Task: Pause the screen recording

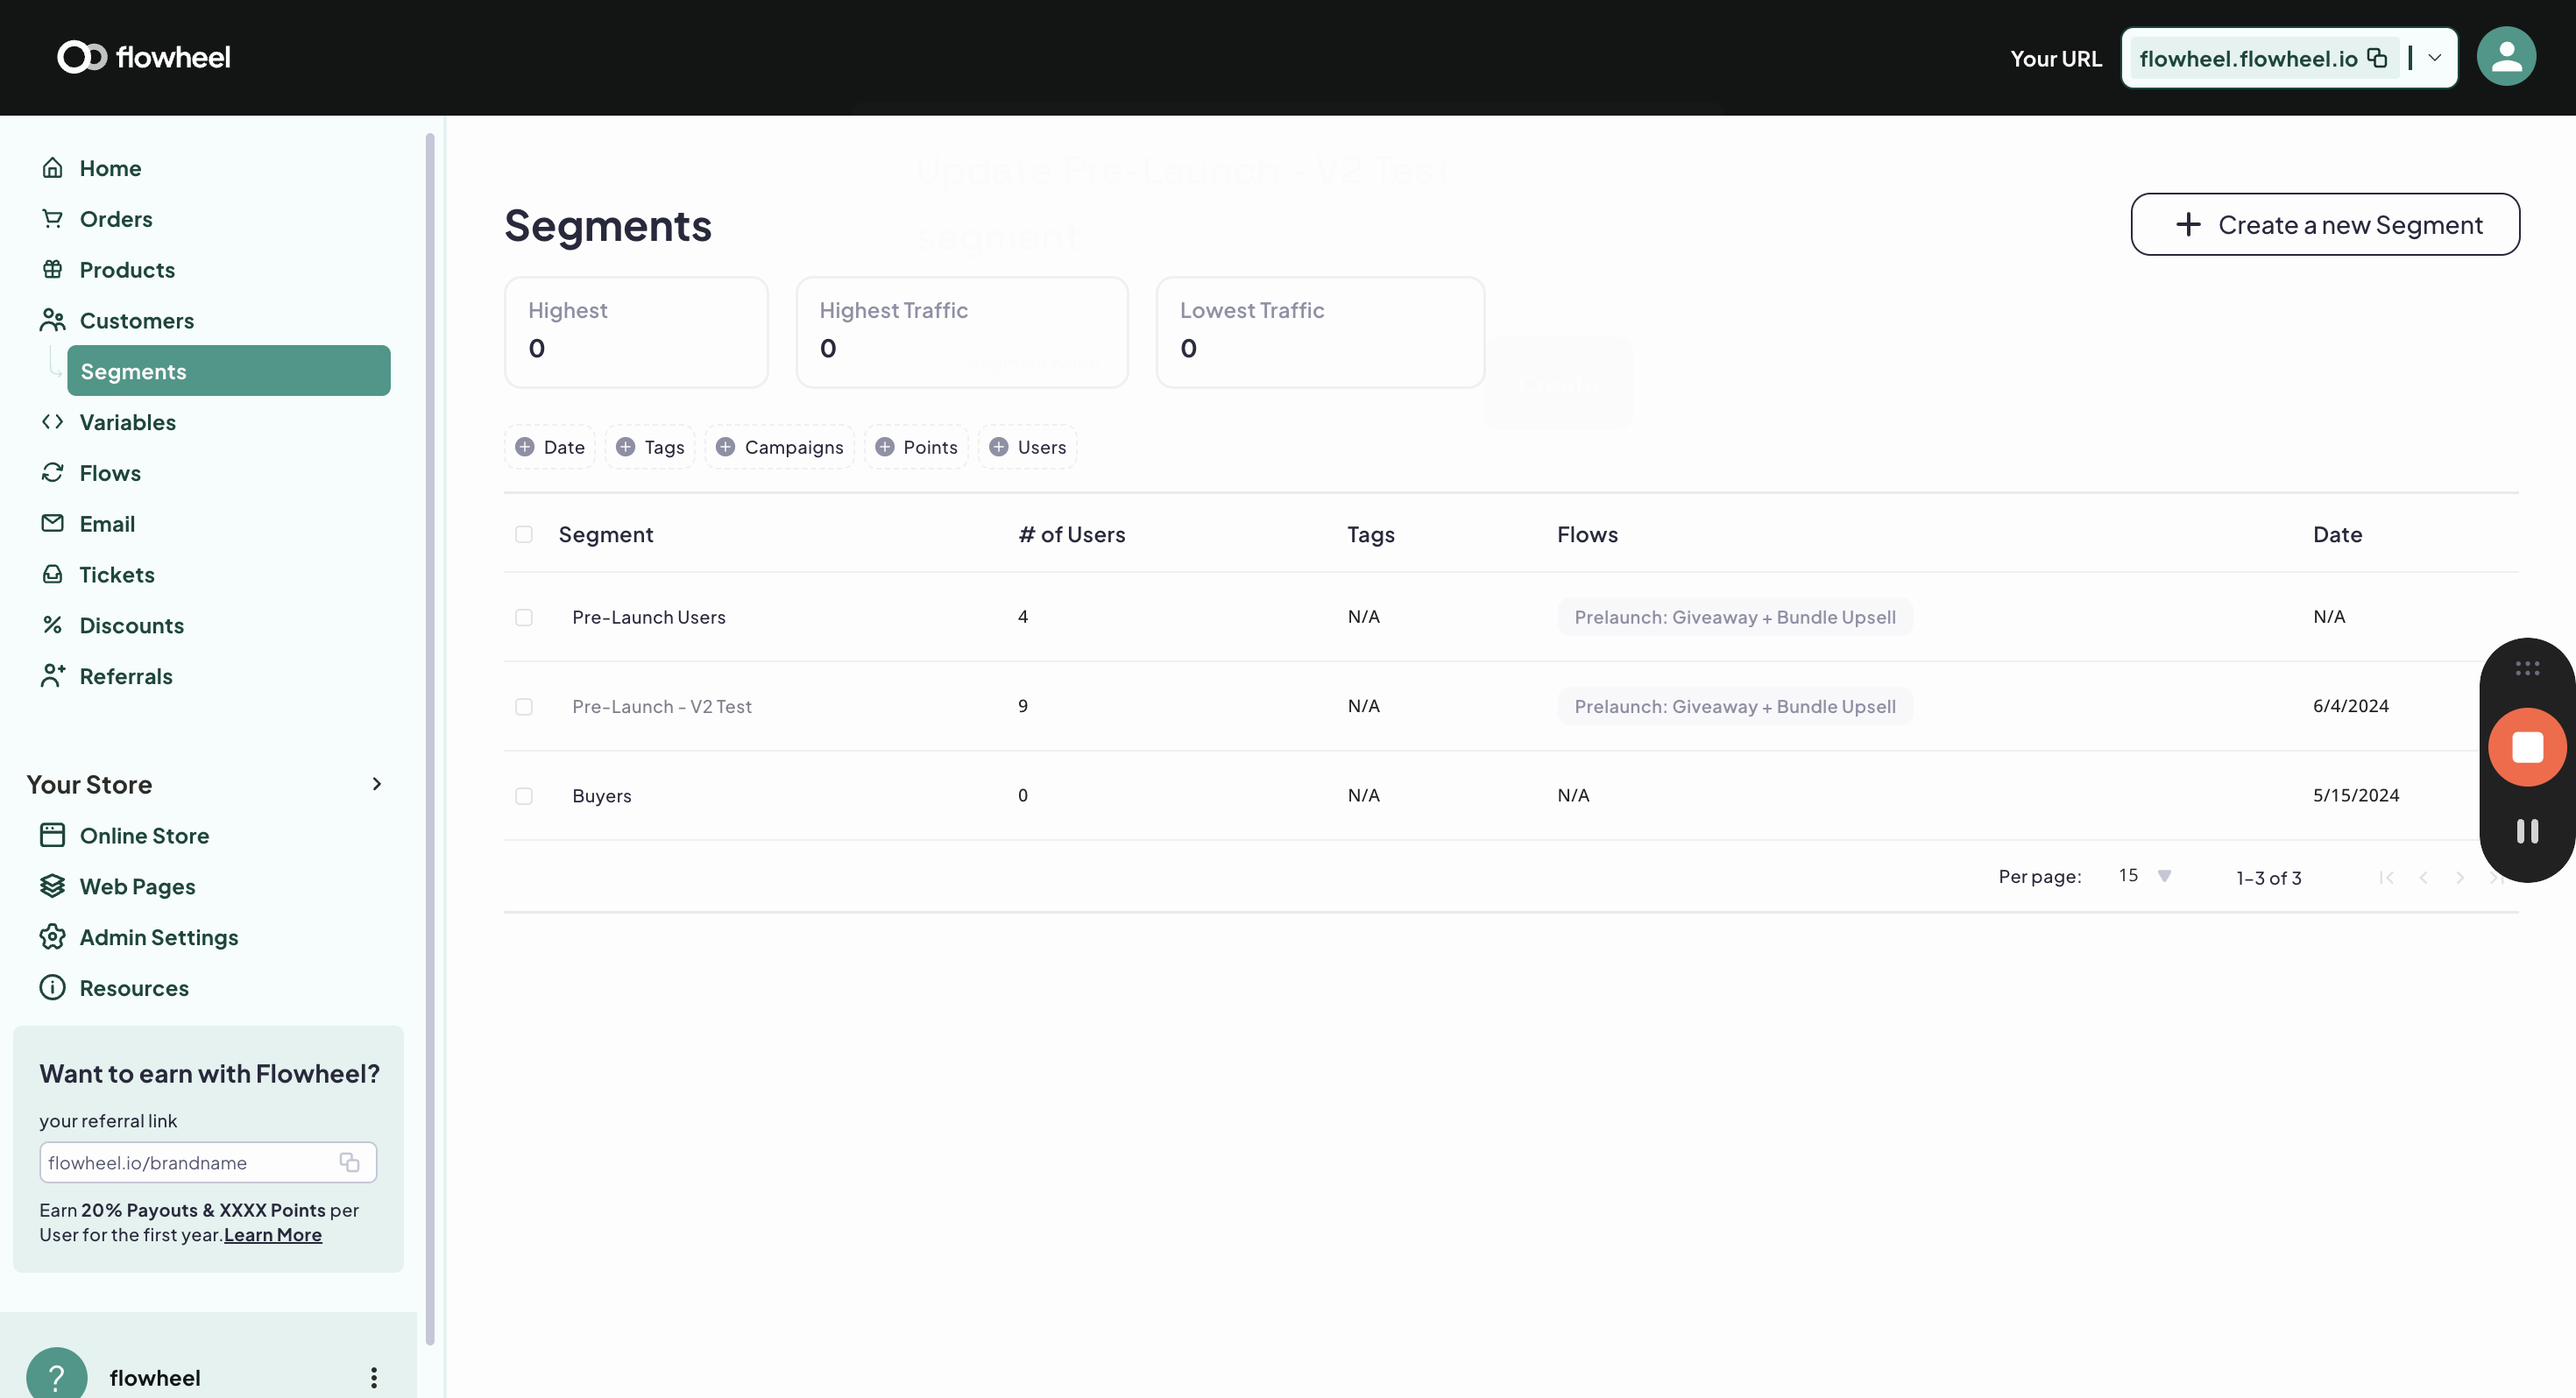Action: pos(2527,832)
